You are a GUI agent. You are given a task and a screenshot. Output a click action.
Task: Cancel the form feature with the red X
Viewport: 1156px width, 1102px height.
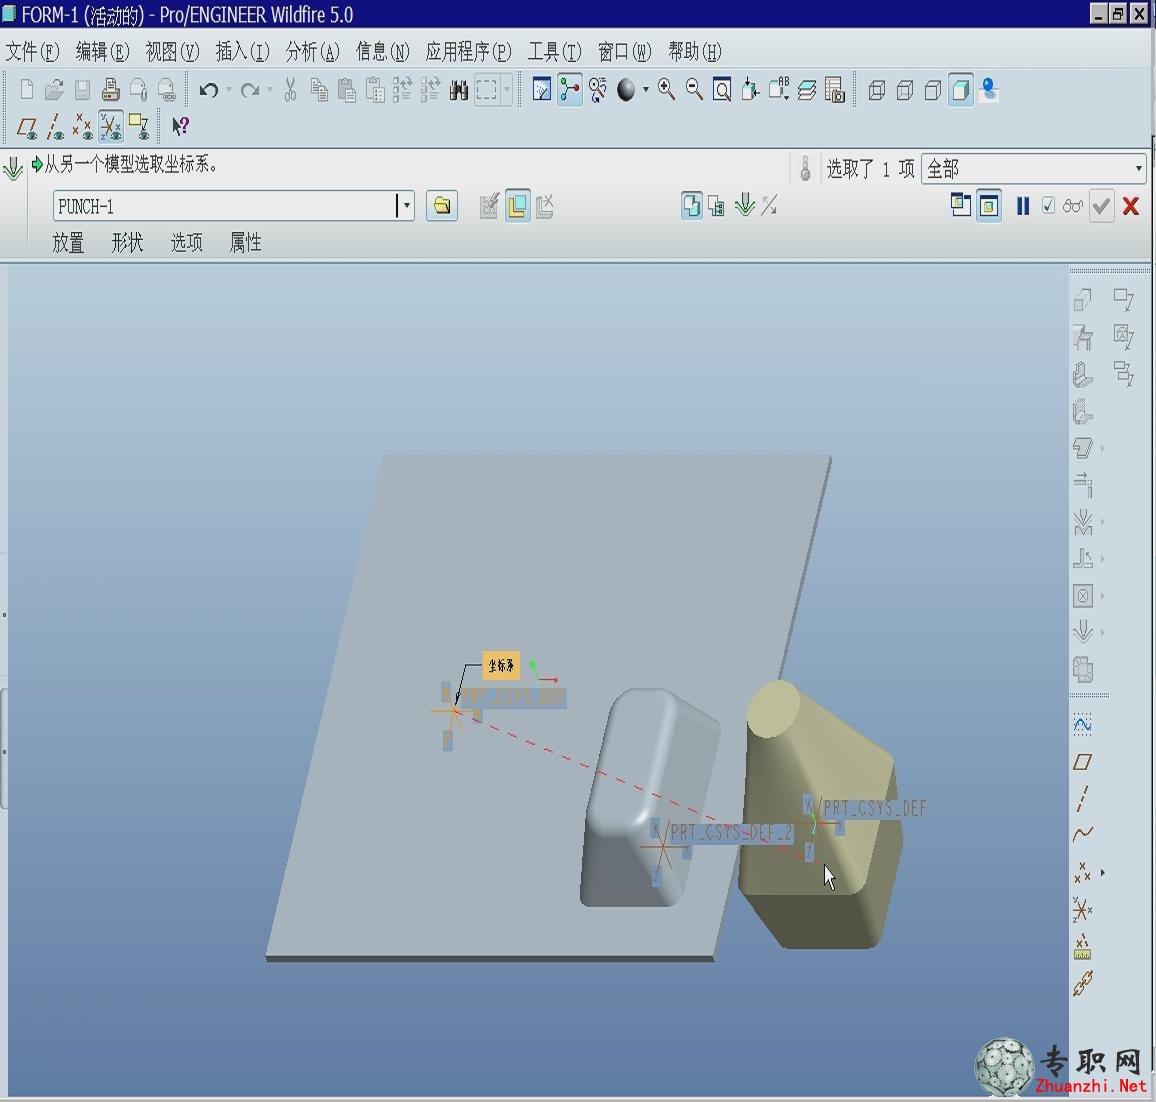pos(1131,206)
